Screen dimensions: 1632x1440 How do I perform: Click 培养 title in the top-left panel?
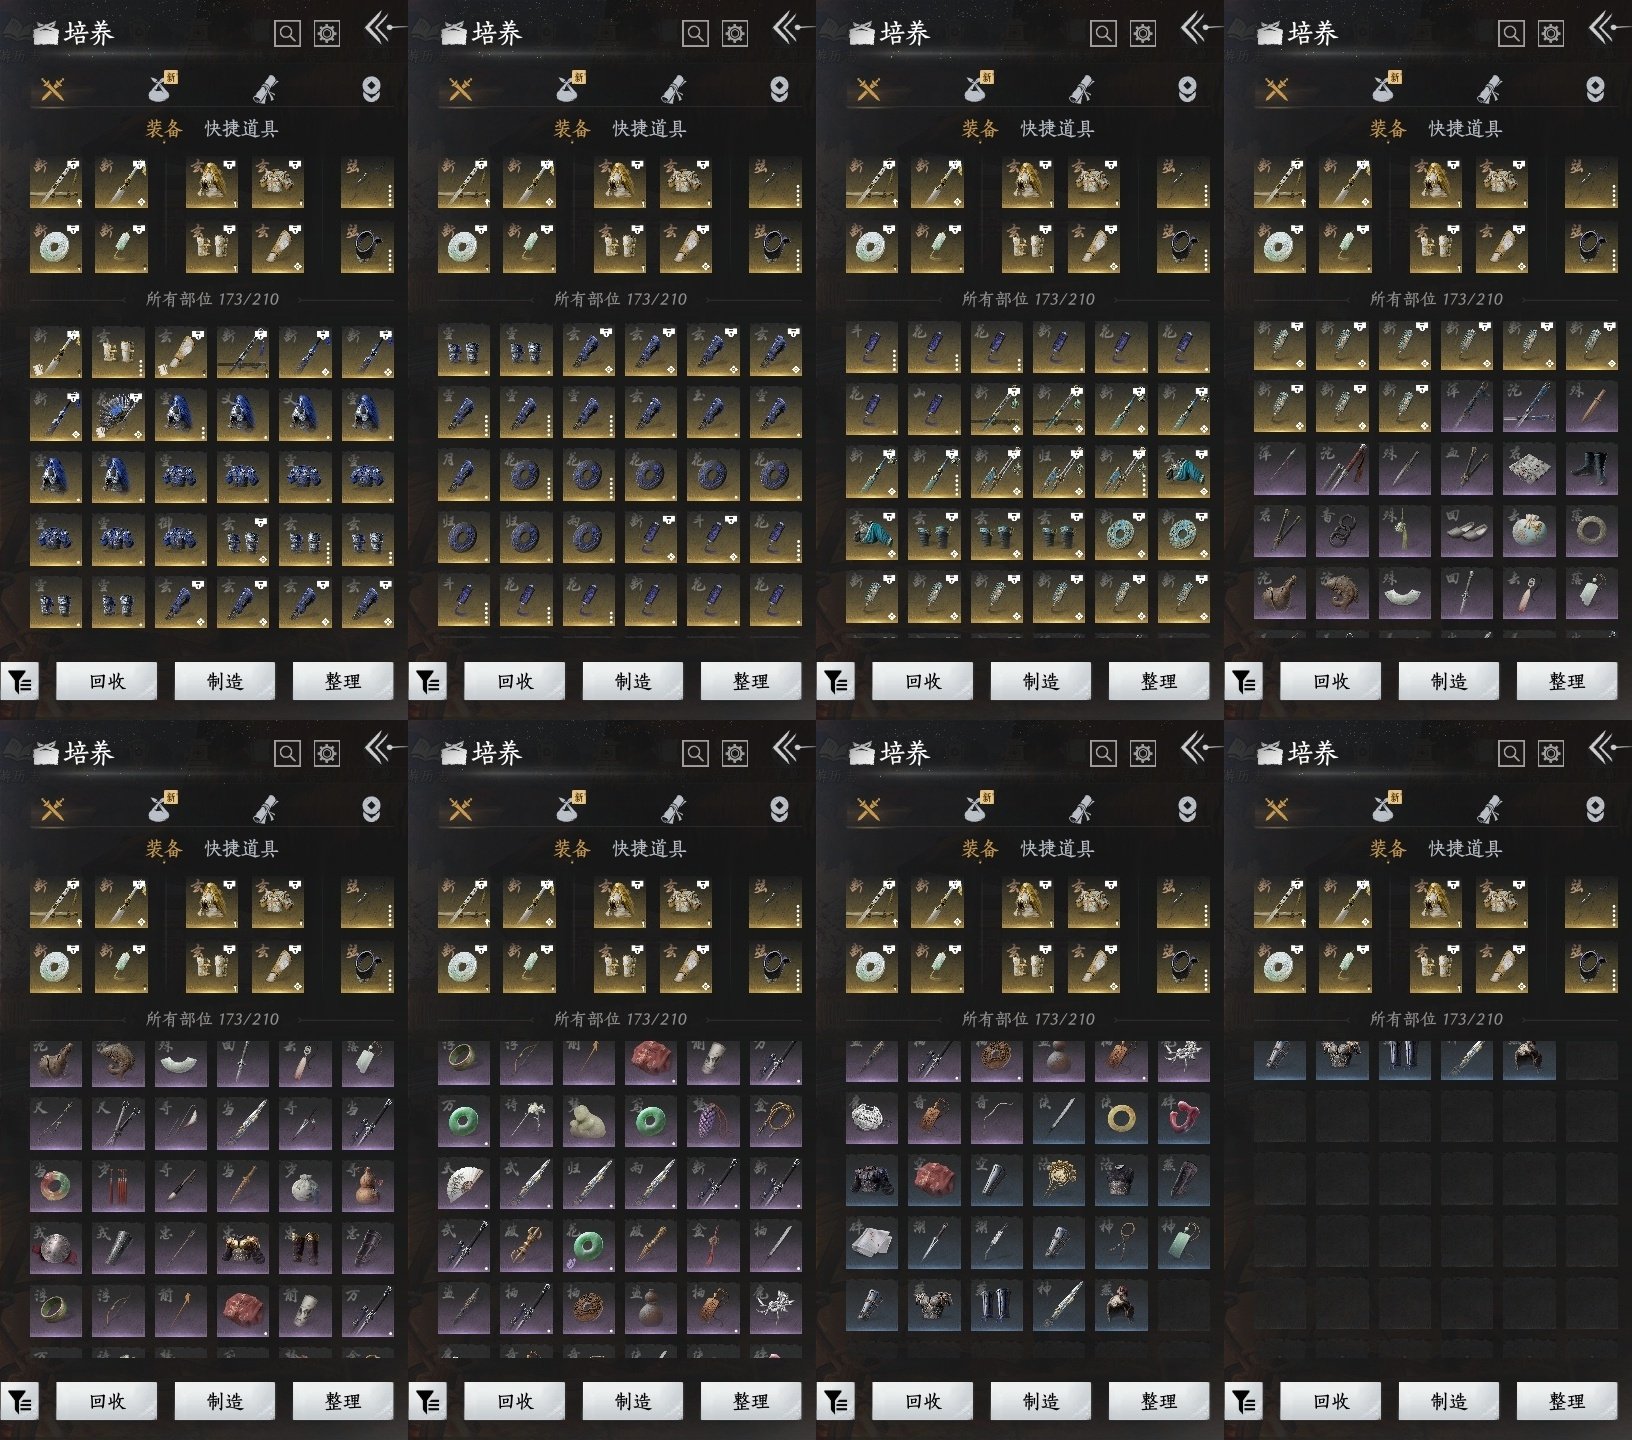tap(89, 33)
